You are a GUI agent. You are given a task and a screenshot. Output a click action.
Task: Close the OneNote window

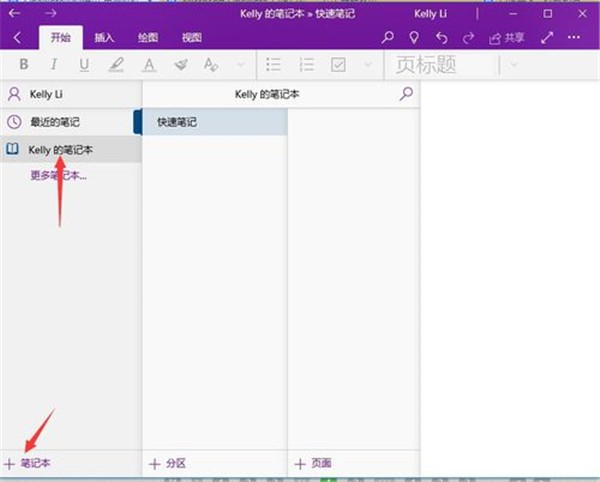(x=582, y=14)
